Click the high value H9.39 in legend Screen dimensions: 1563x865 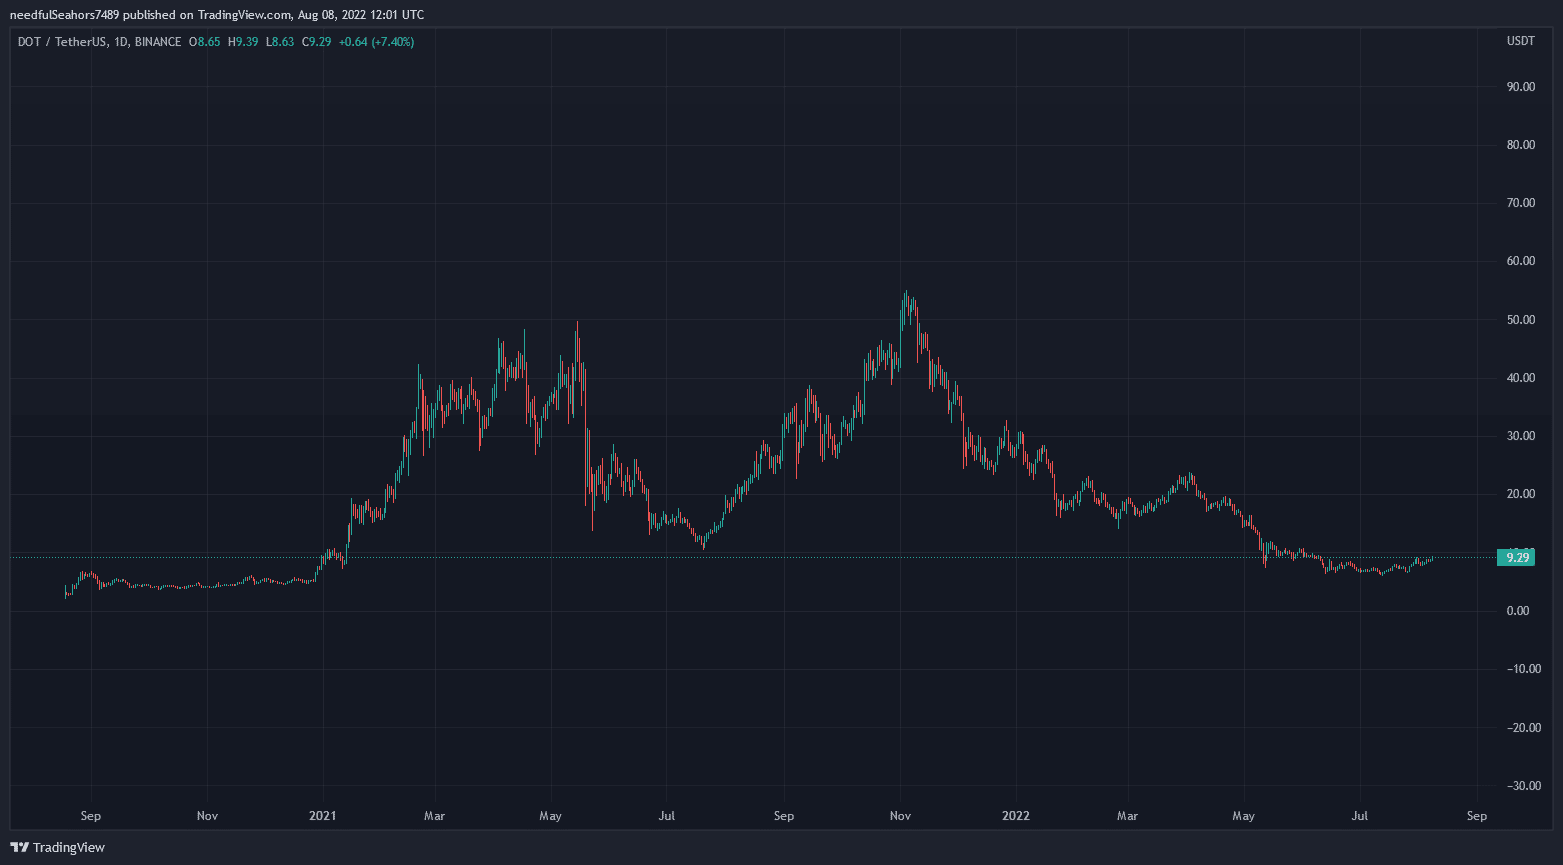click(243, 42)
